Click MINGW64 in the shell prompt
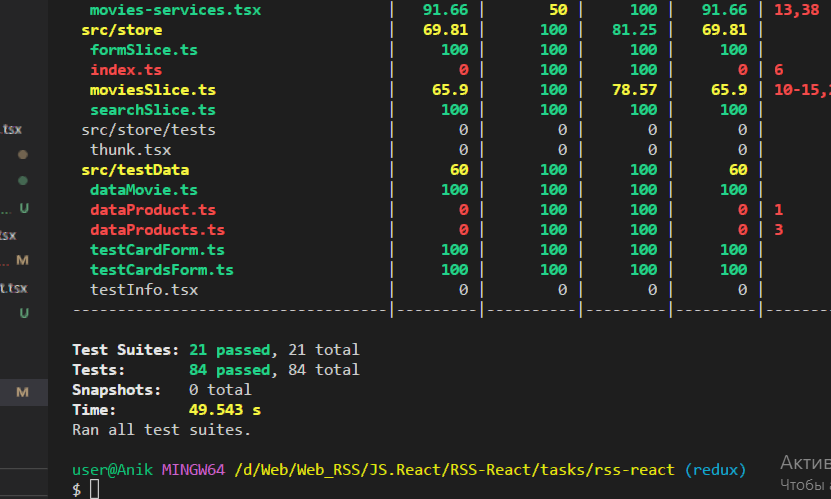The image size is (831, 499). pos(193,470)
